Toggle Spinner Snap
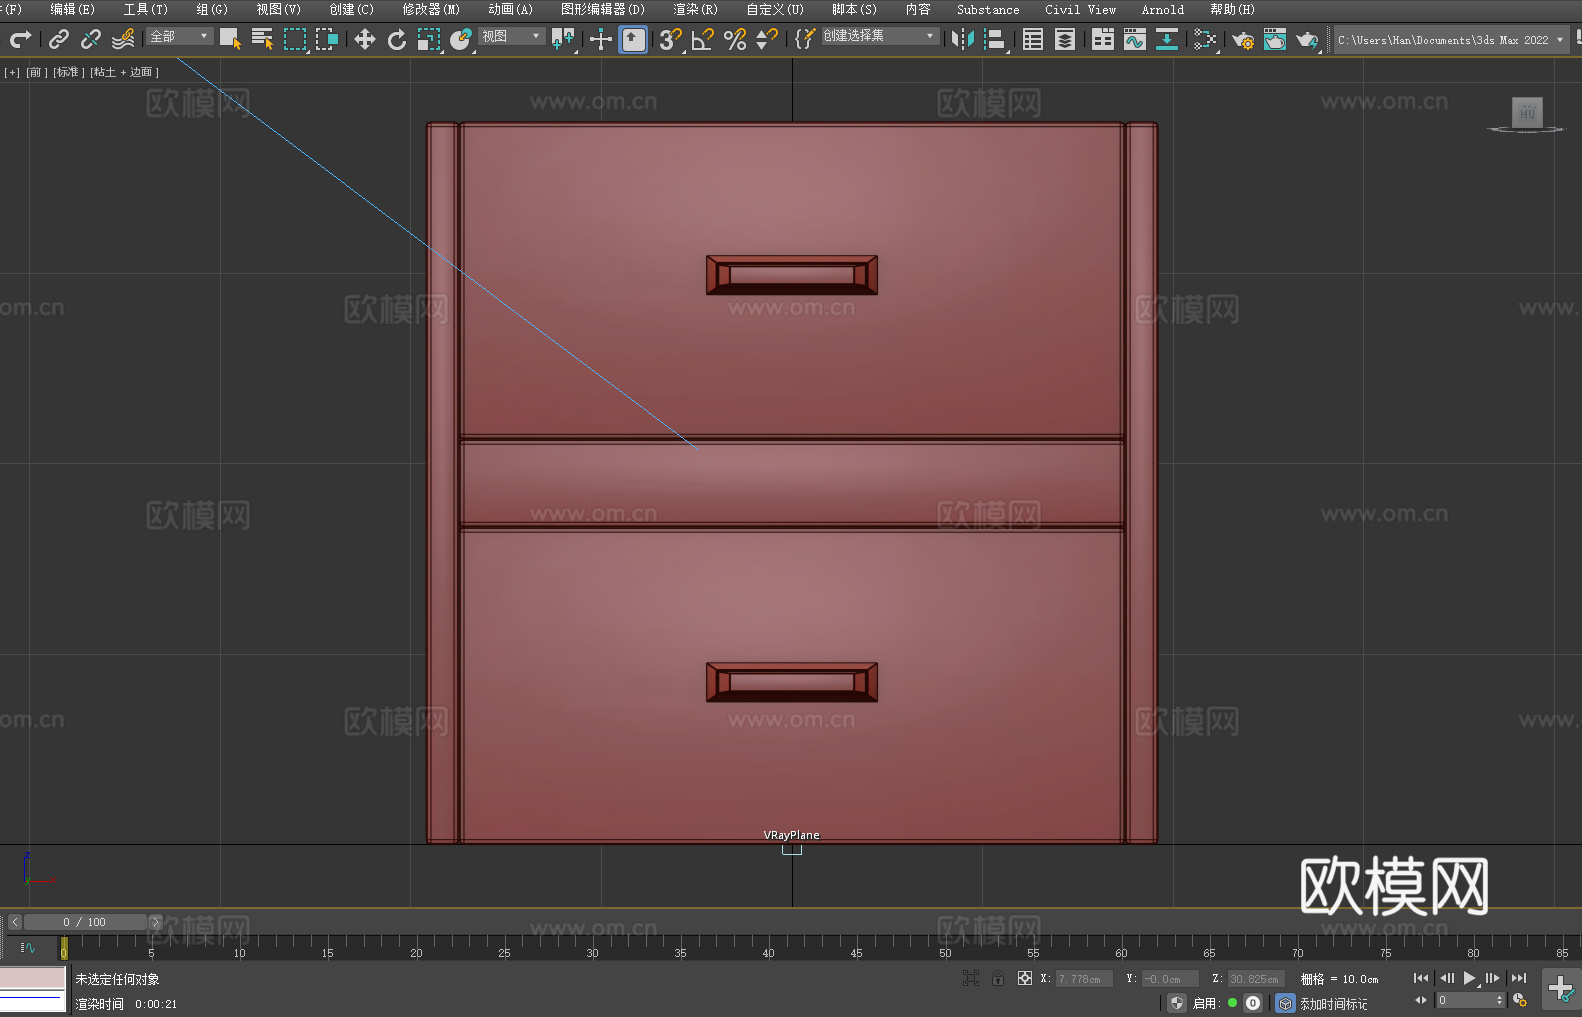Screen dimensions: 1582x1017 coord(767,39)
